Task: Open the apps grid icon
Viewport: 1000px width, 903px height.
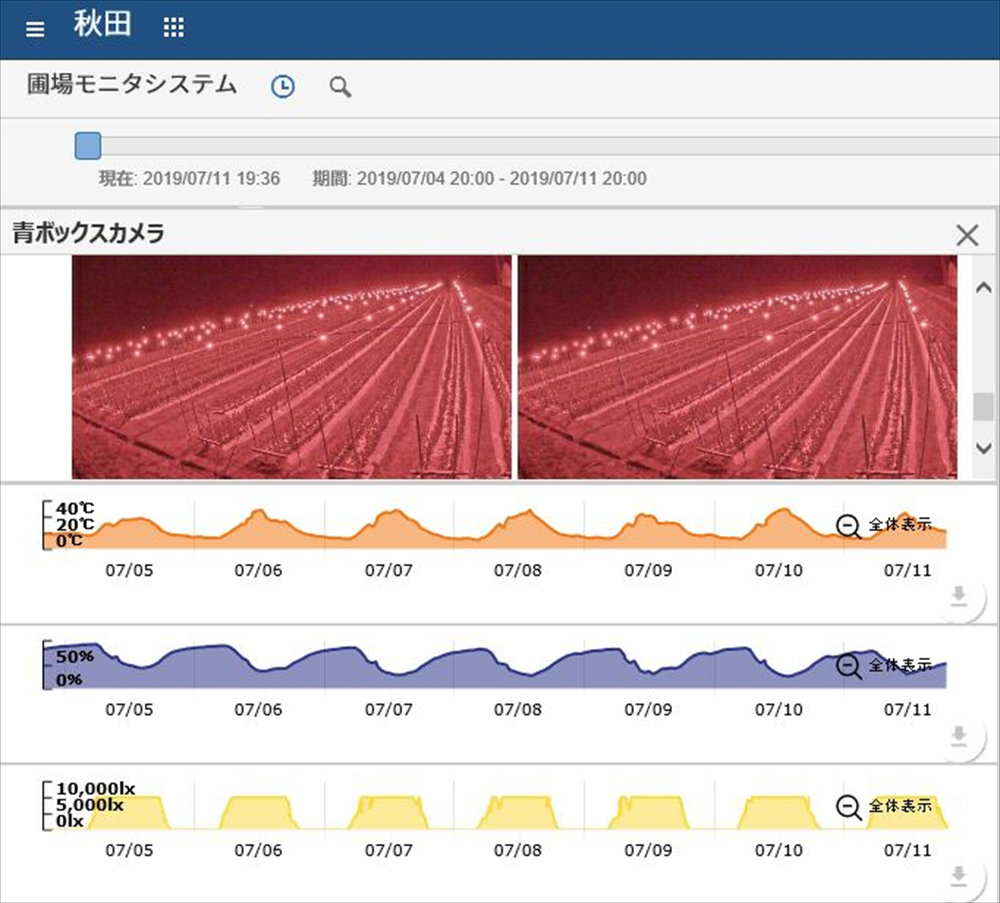Action: 173,27
